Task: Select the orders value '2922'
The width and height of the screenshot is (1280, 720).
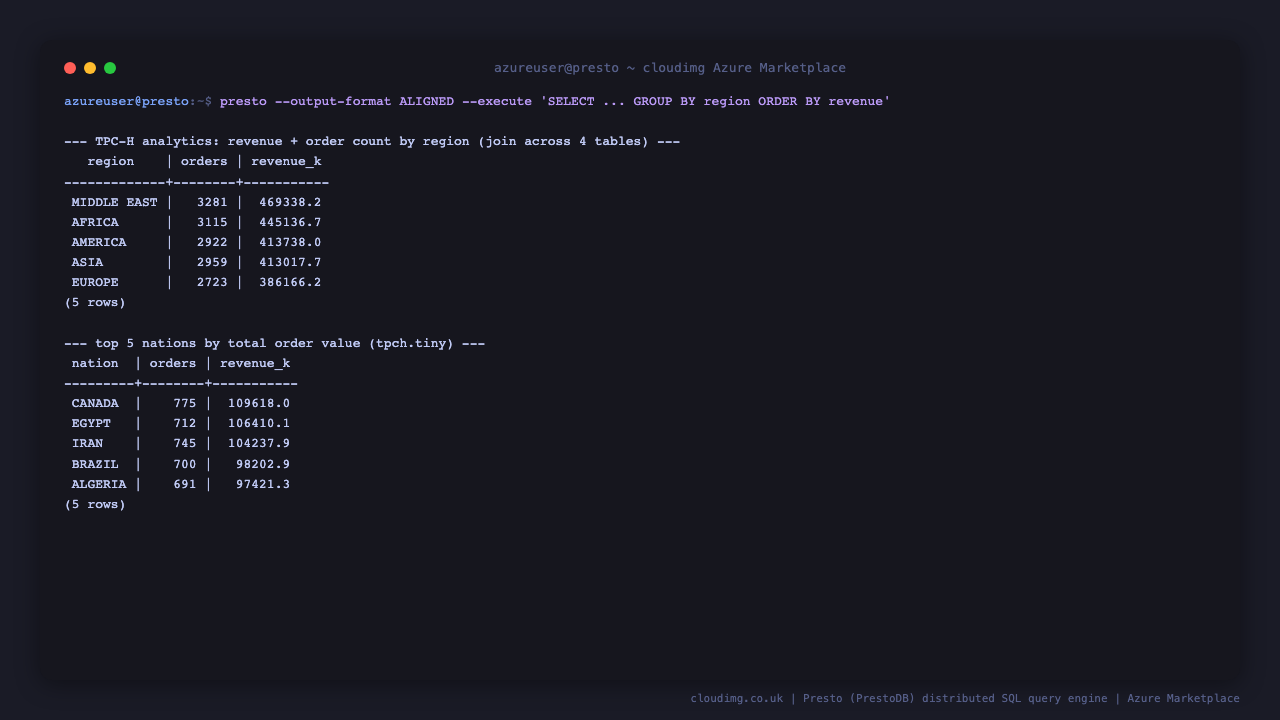Action: click(212, 242)
